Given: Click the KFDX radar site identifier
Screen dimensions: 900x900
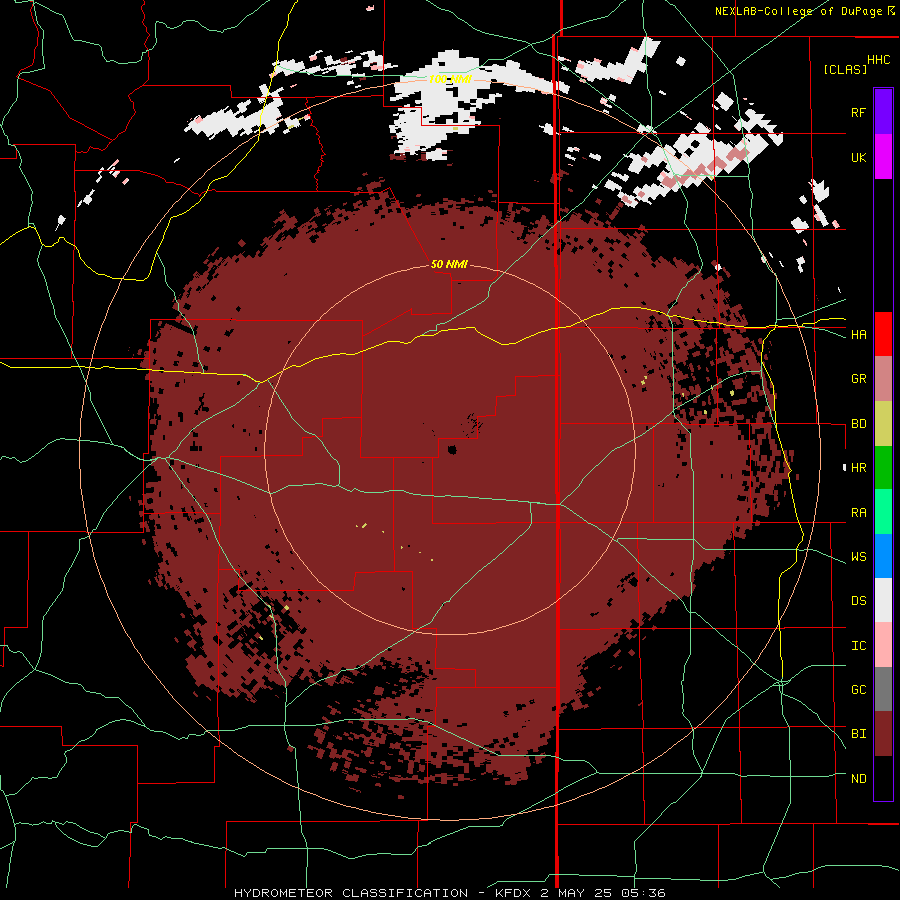Looking at the screenshot, I should pos(514,893).
